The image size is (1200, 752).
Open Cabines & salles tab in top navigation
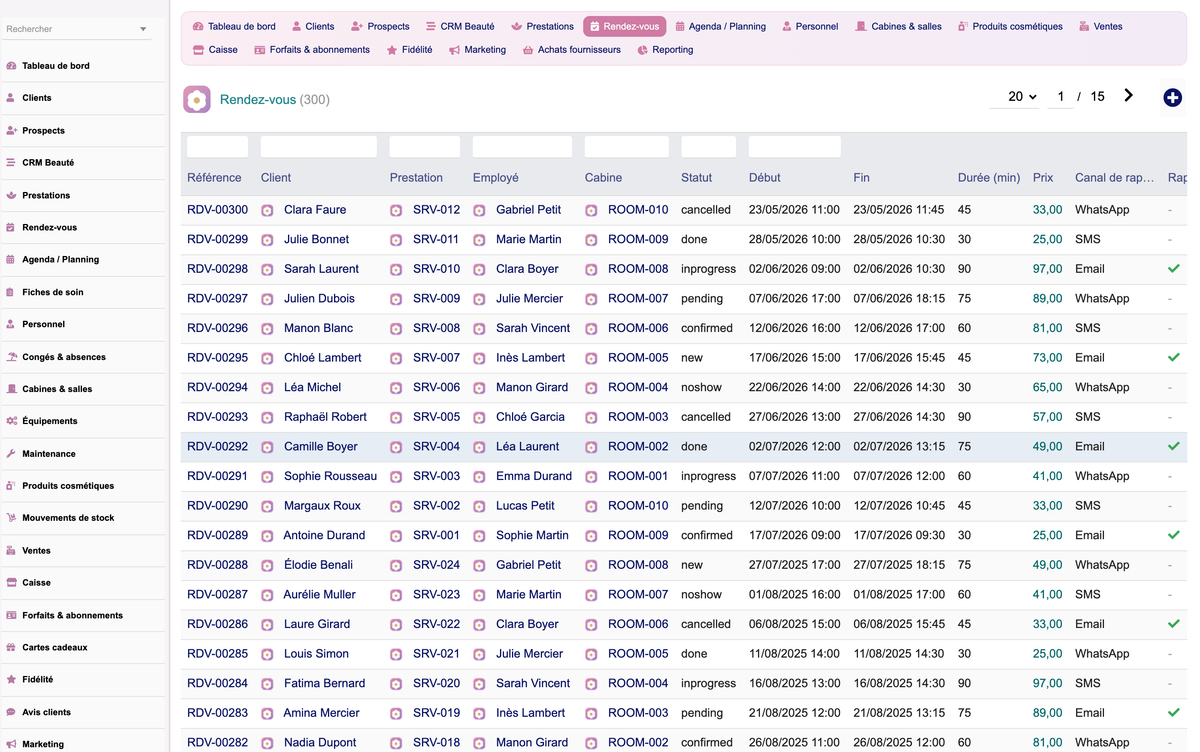(898, 26)
